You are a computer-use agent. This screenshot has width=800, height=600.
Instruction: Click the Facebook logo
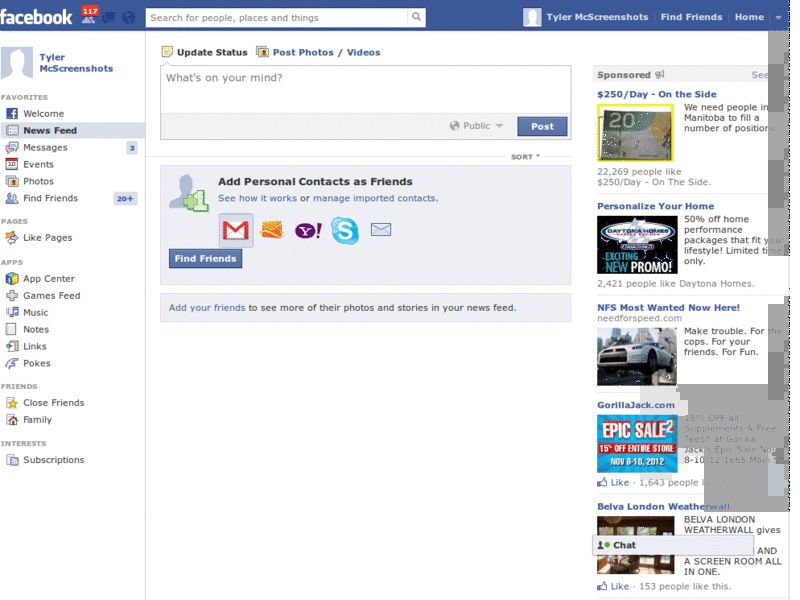[x=36, y=17]
